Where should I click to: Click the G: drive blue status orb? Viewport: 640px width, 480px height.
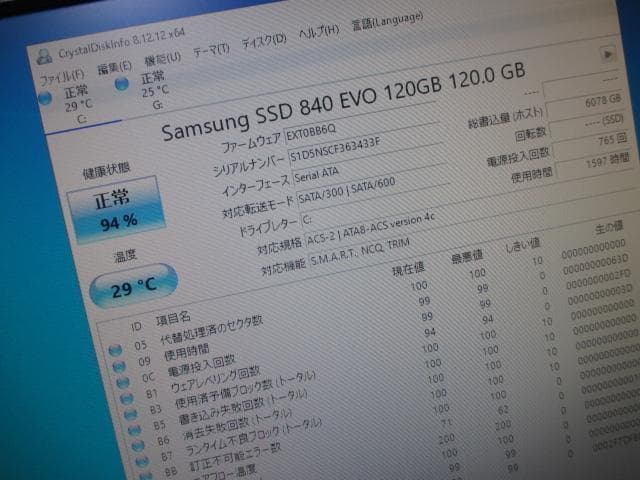tap(122, 84)
